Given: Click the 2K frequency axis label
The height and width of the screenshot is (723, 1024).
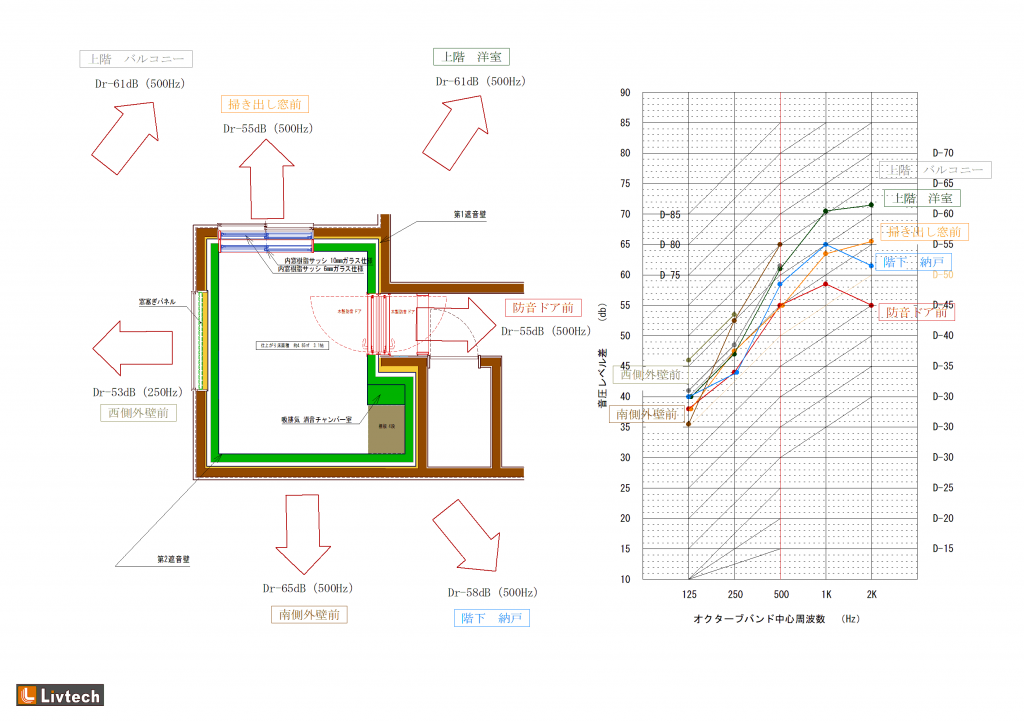Looking at the screenshot, I should [872, 594].
